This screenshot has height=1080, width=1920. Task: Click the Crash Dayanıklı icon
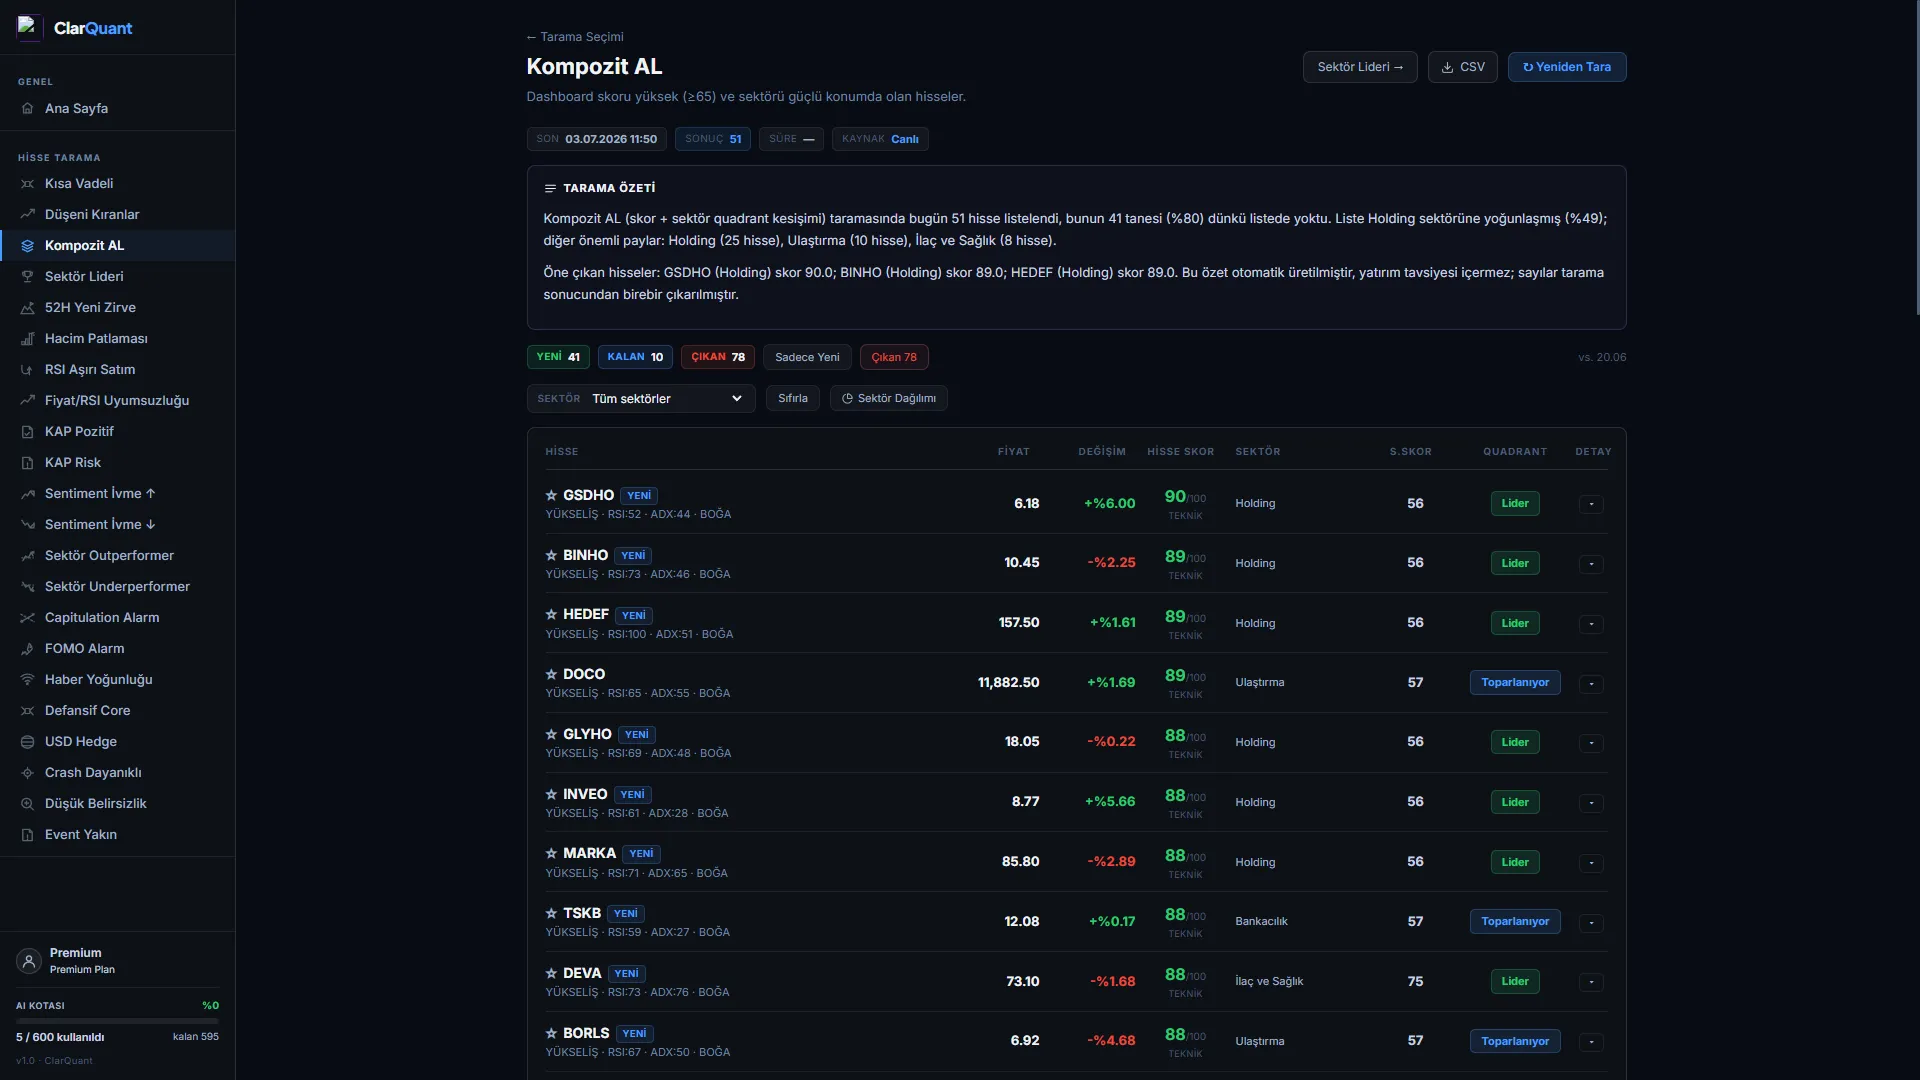pyautogui.click(x=28, y=772)
